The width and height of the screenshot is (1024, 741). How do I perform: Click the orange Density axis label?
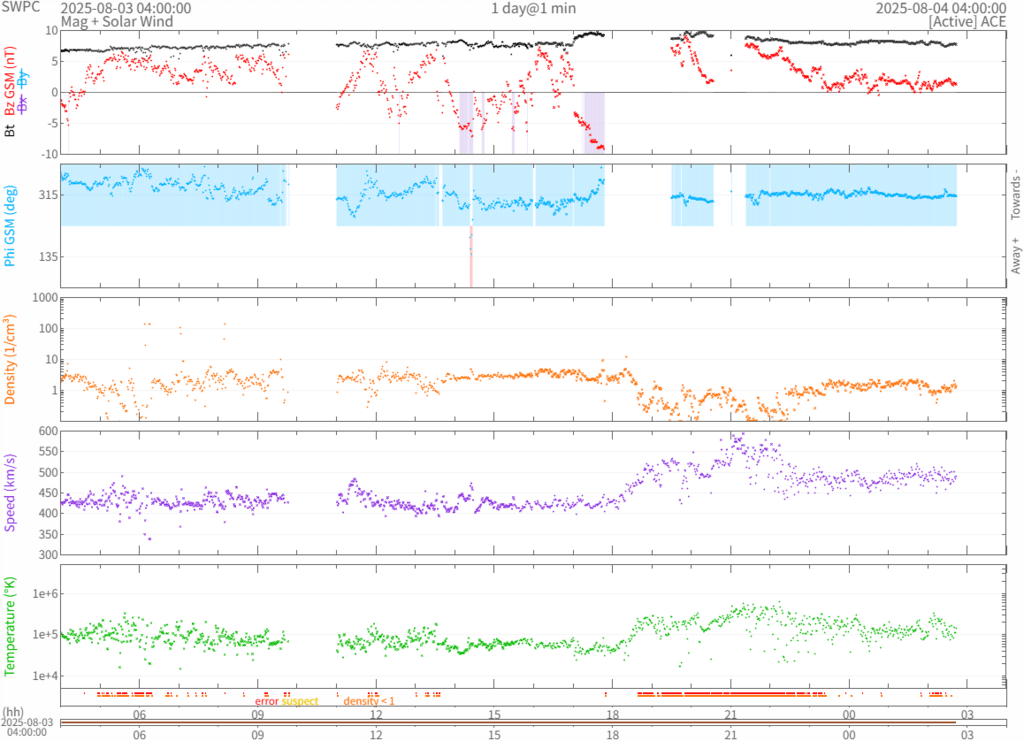coord(10,359)
